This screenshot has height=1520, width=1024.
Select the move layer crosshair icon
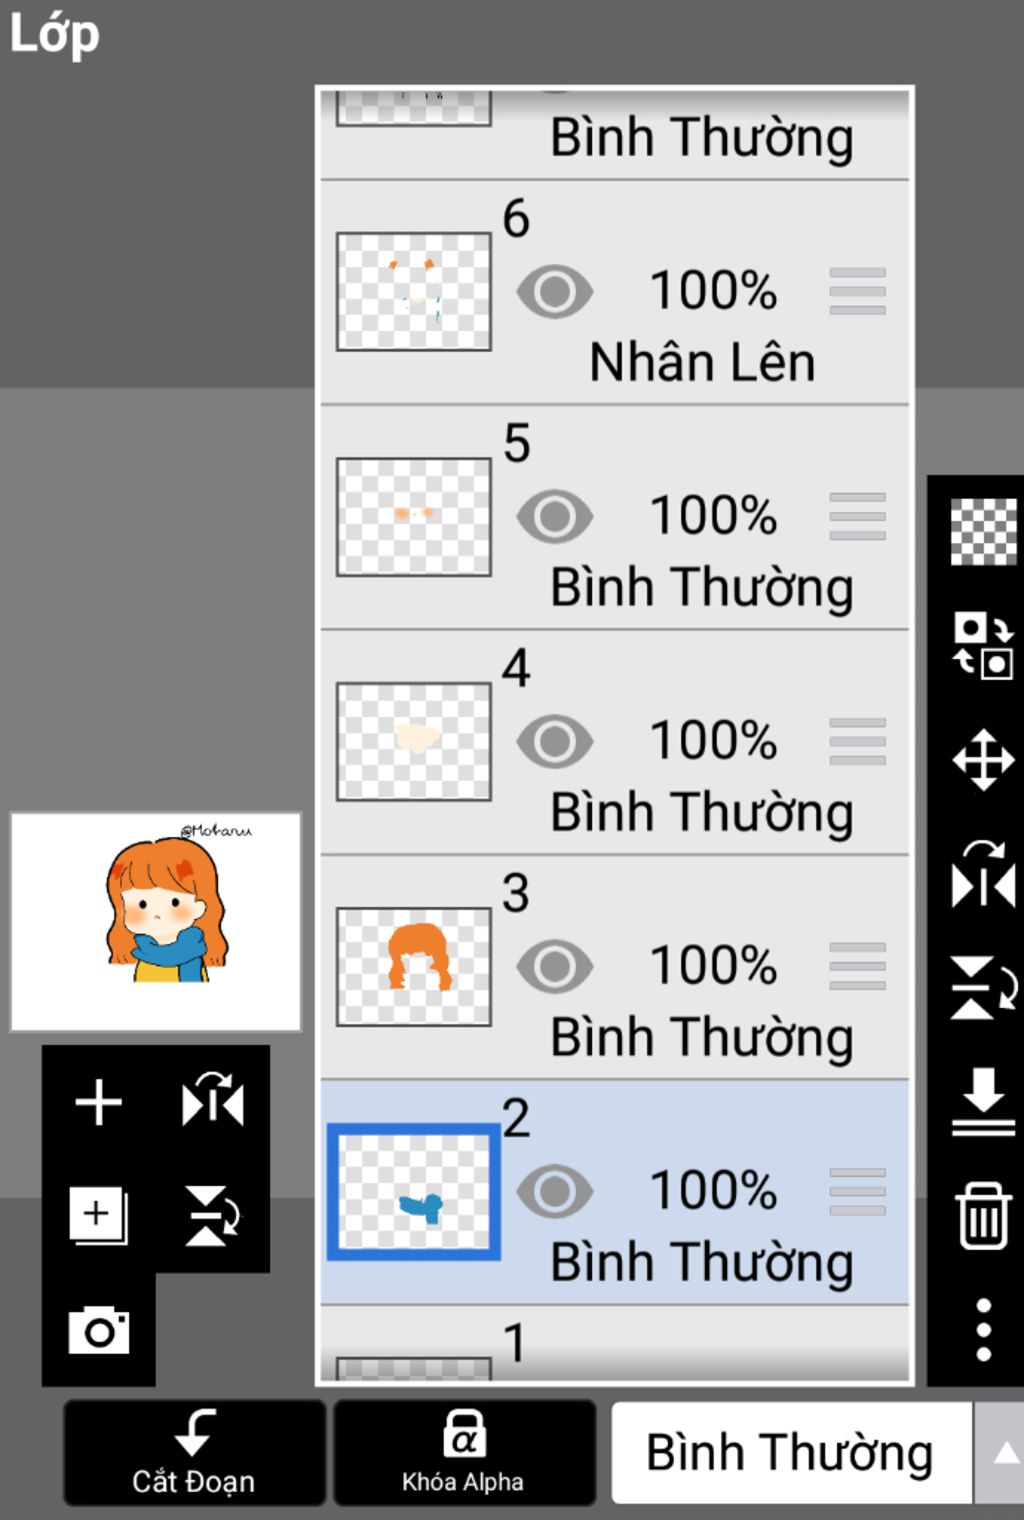tap(983, 760)
